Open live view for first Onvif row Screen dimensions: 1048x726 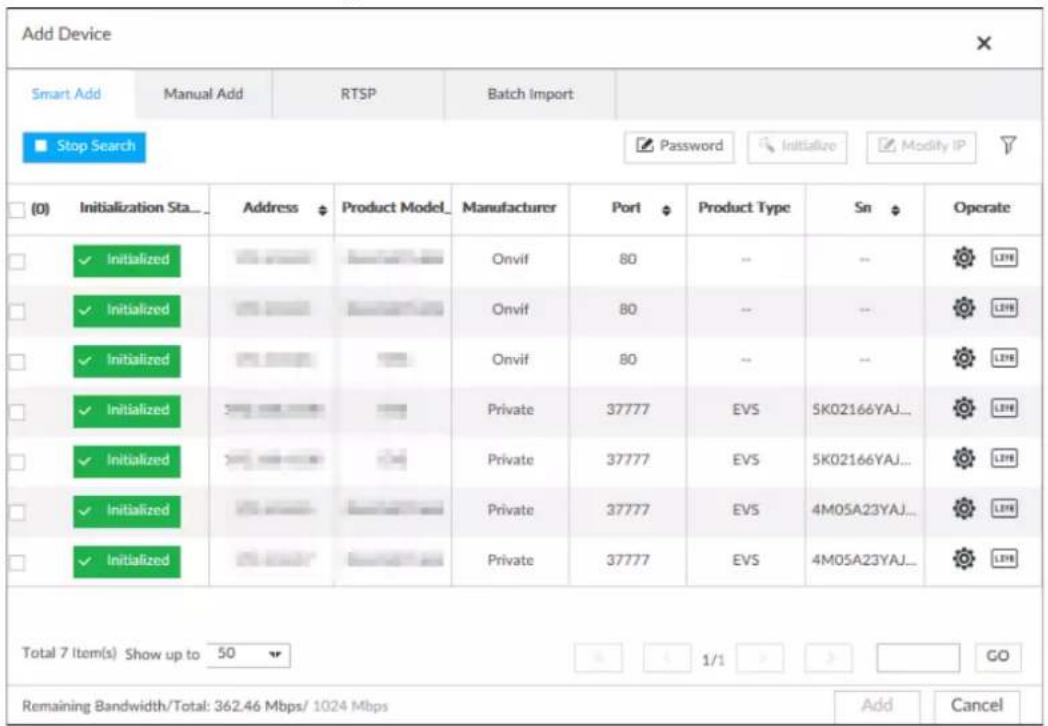point(1004,257)
